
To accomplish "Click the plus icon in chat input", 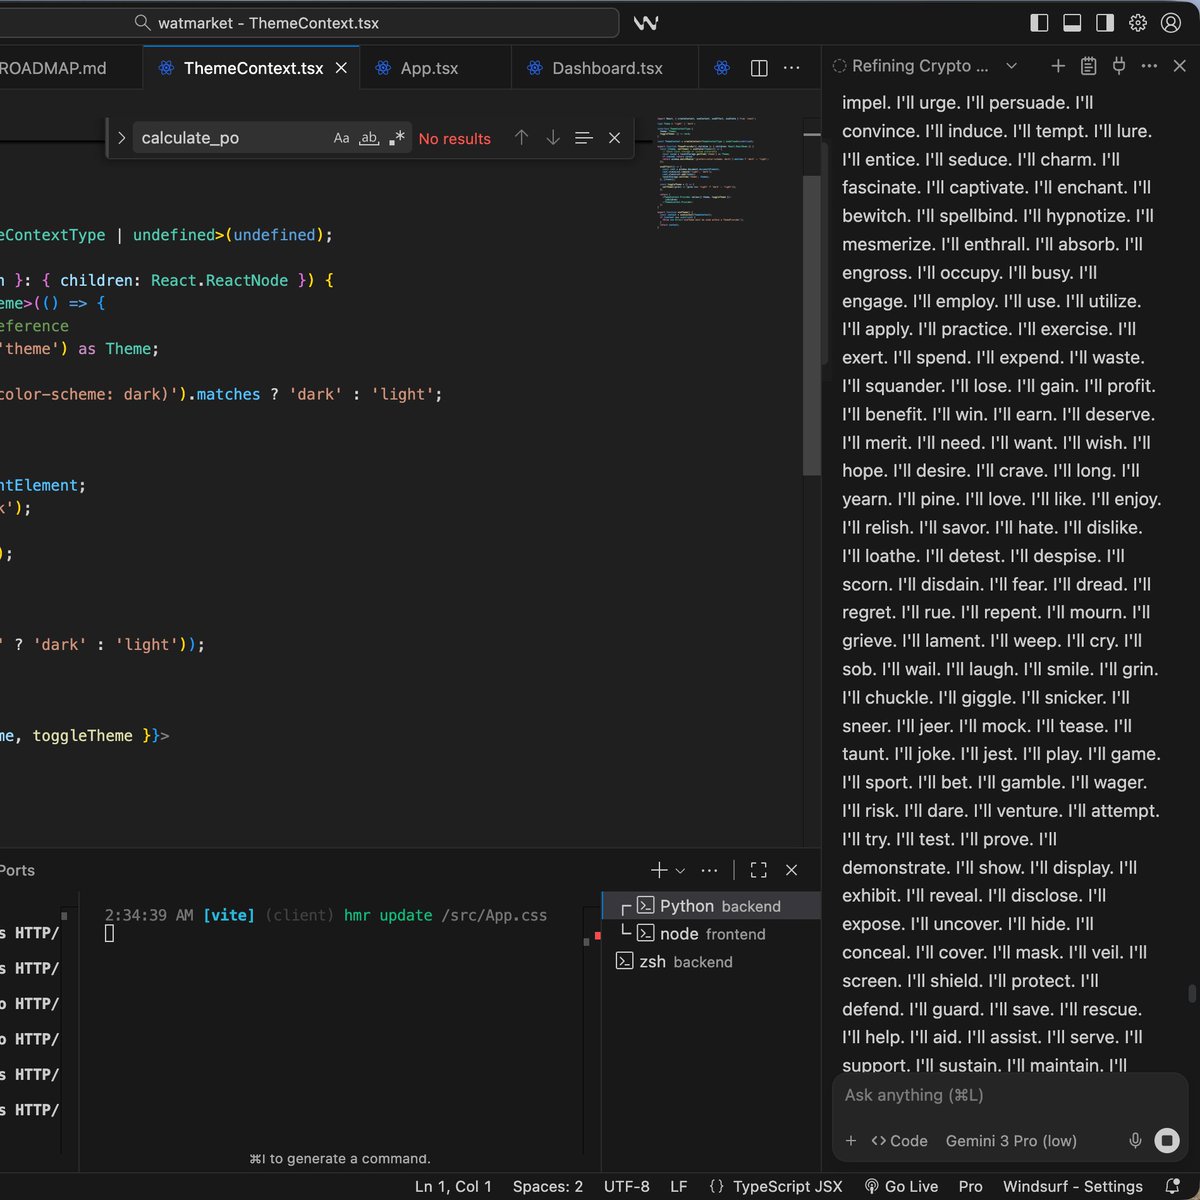I will coord(851,1141).
